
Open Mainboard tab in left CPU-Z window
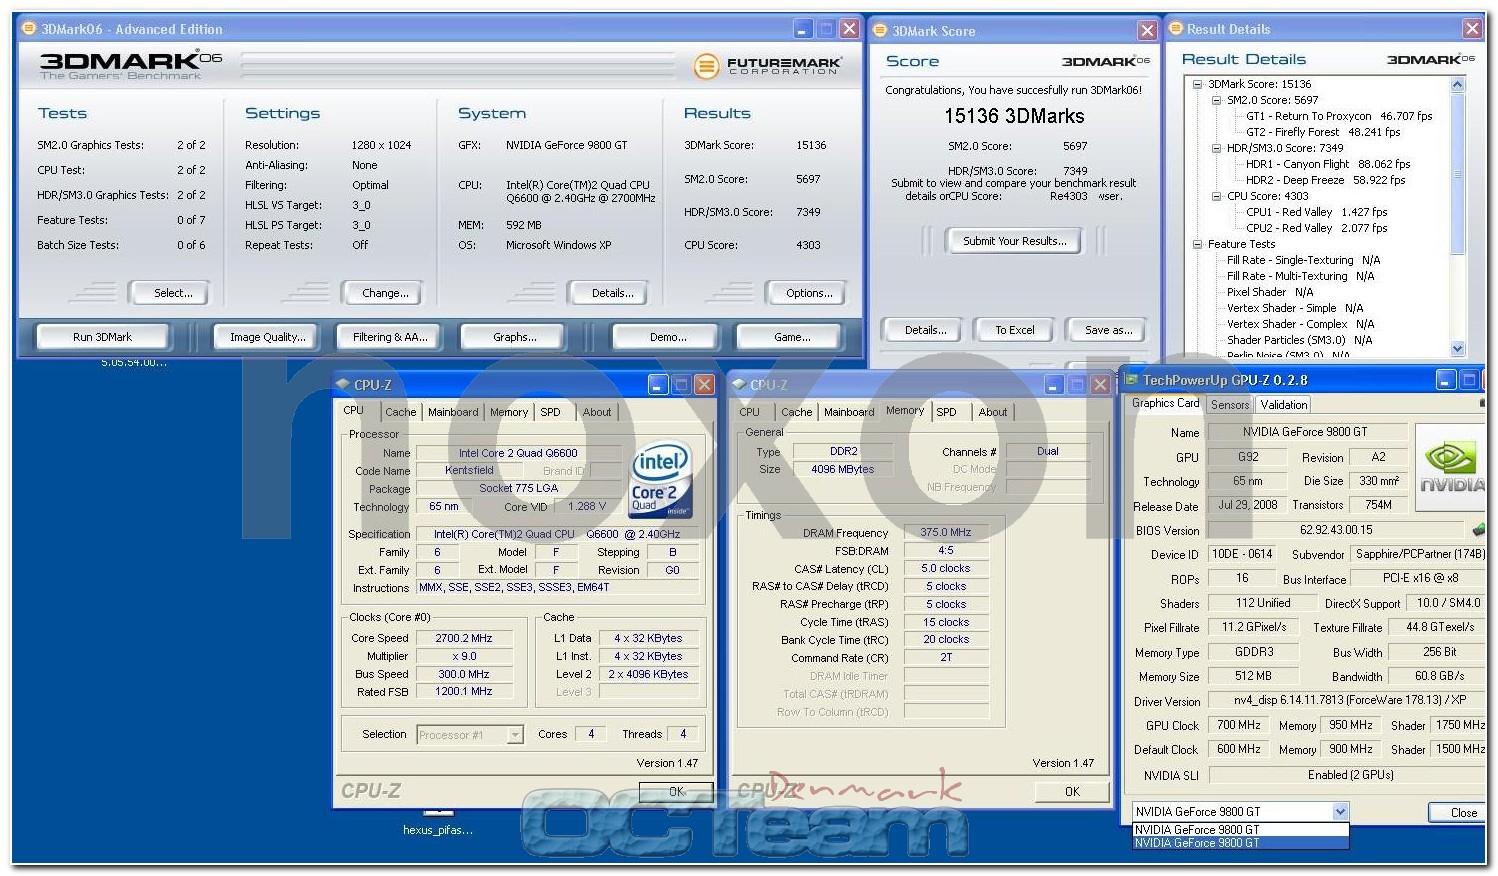[x=453, y=412]
